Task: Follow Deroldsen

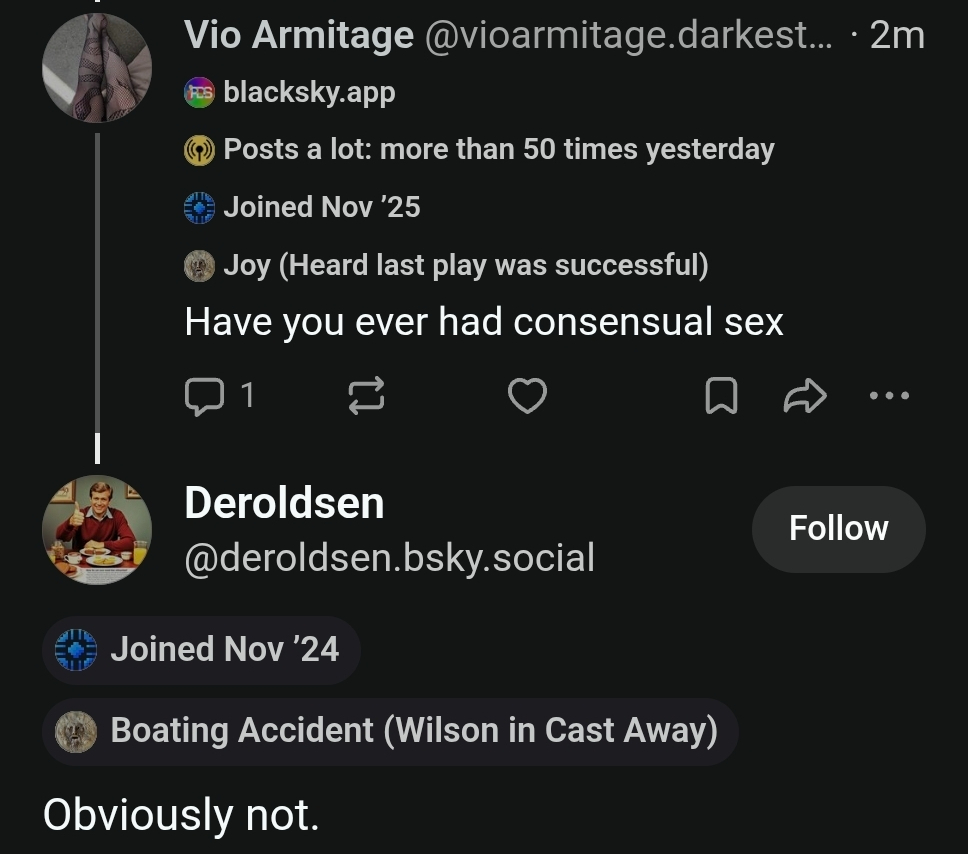Action: coord(838,529)
